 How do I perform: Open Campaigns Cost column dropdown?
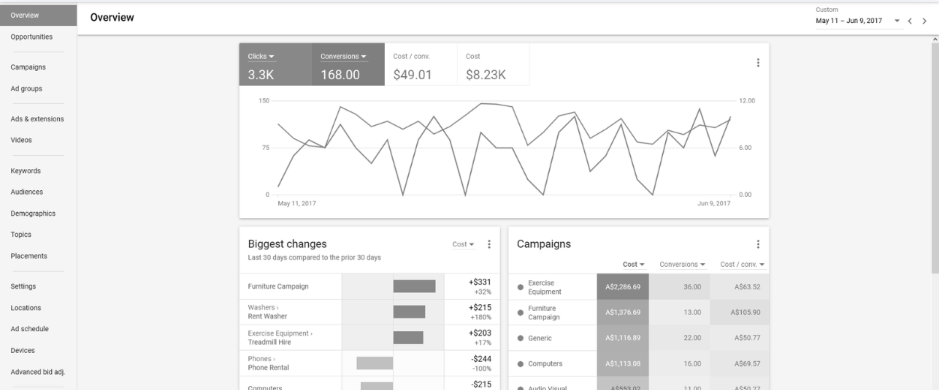tap(634, 264)
